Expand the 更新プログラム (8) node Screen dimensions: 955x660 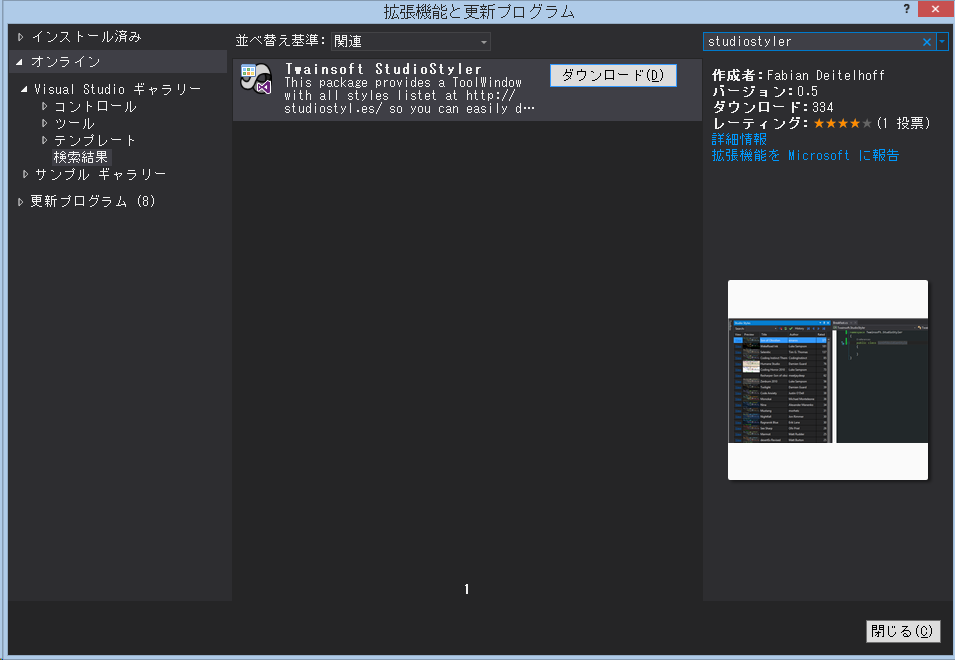point(21,202)
